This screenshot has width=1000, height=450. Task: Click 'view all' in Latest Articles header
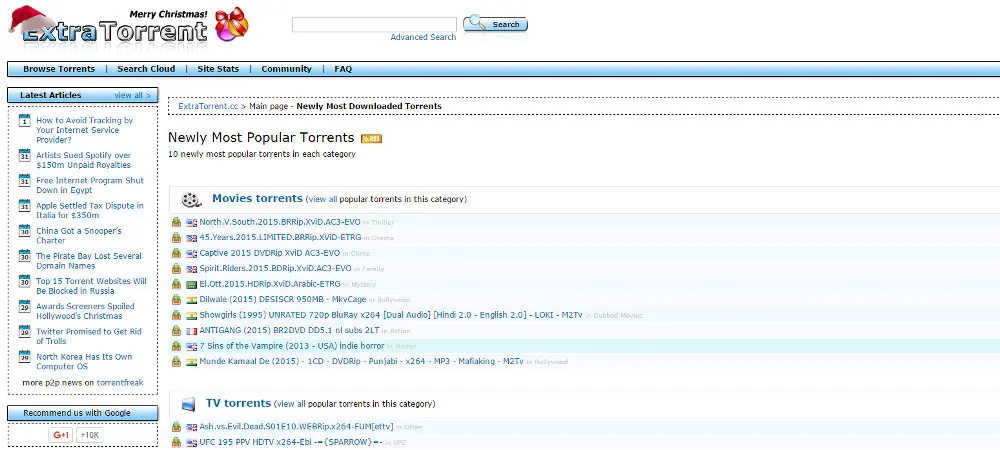click(133, 96)
